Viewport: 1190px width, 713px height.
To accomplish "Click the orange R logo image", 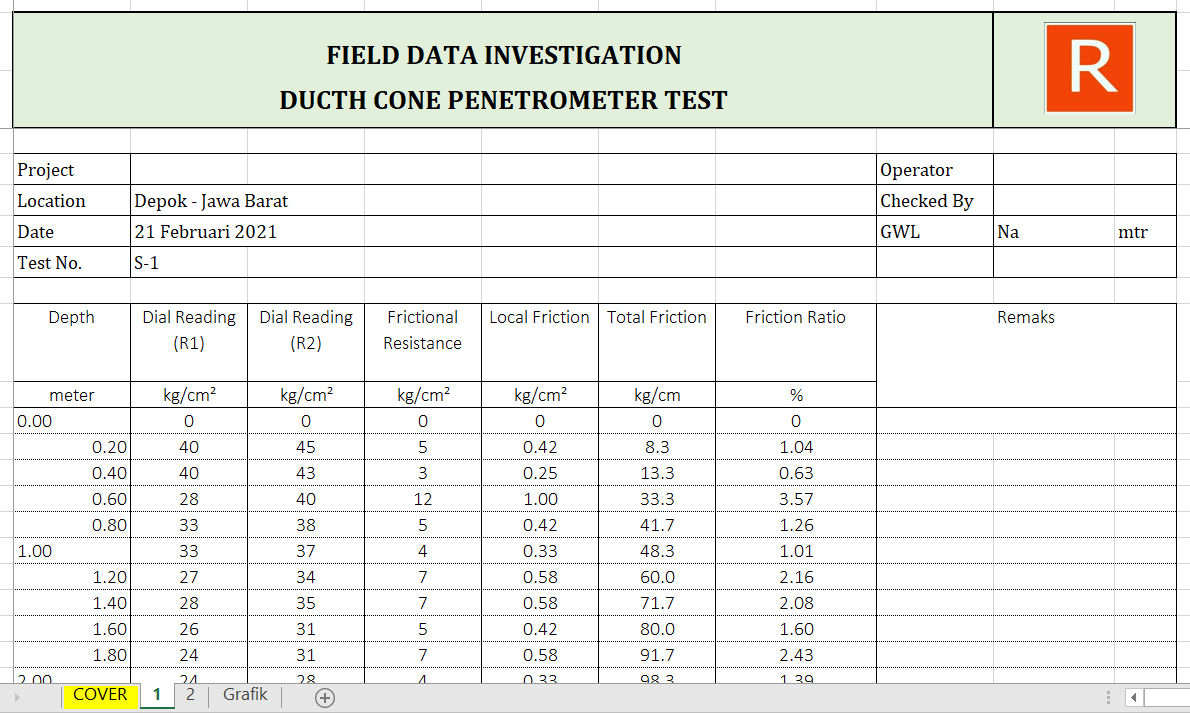I will click(1088, 67).
